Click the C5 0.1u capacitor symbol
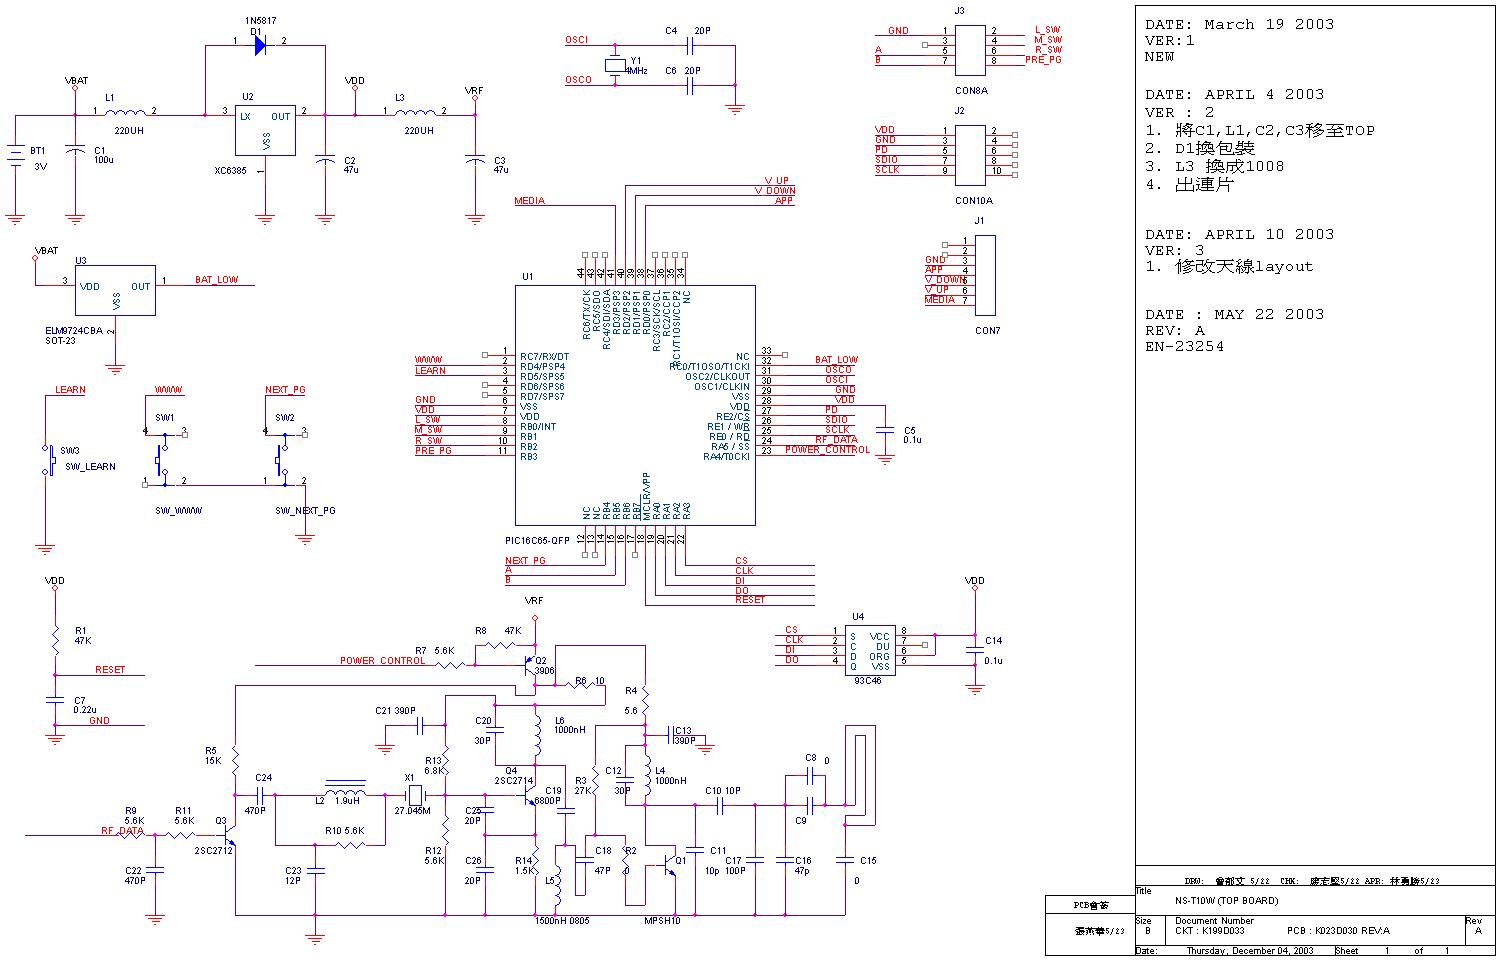 coord(885,430)
